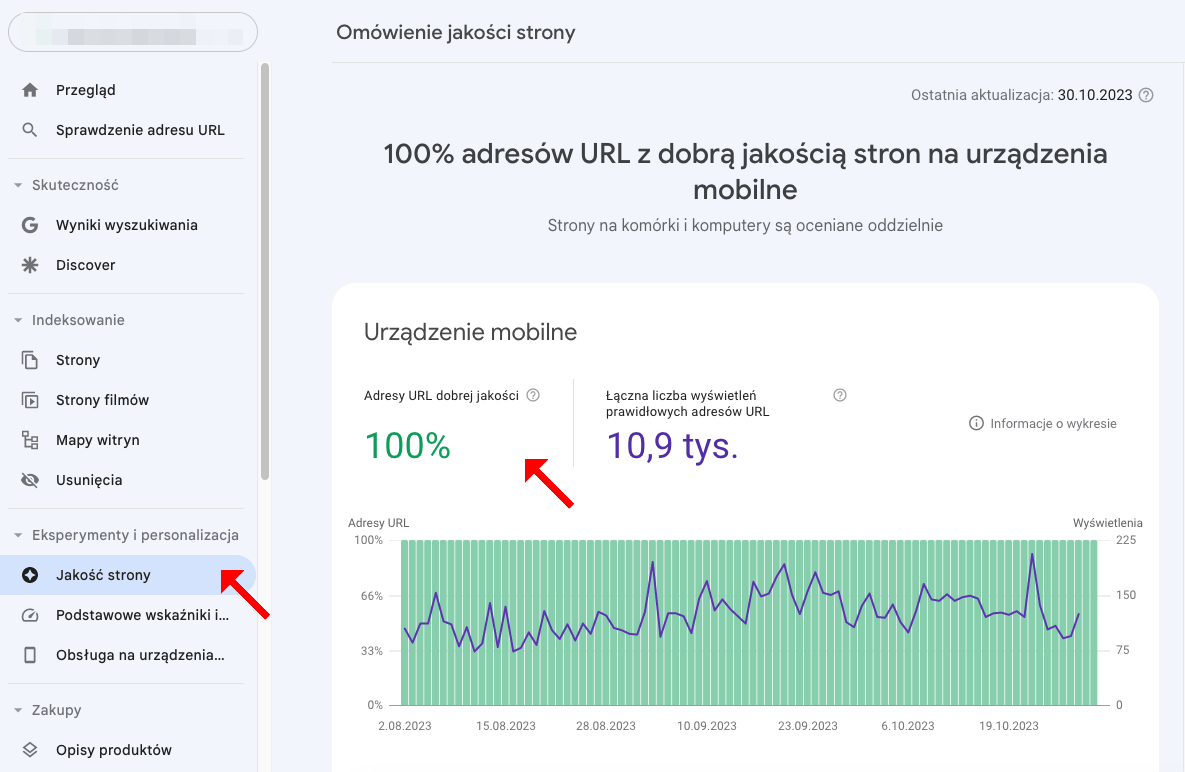The image size is (1185, 772).
Task: Open help beside Łączna liczba wyświetleń
Action: [x=839, y=395]
